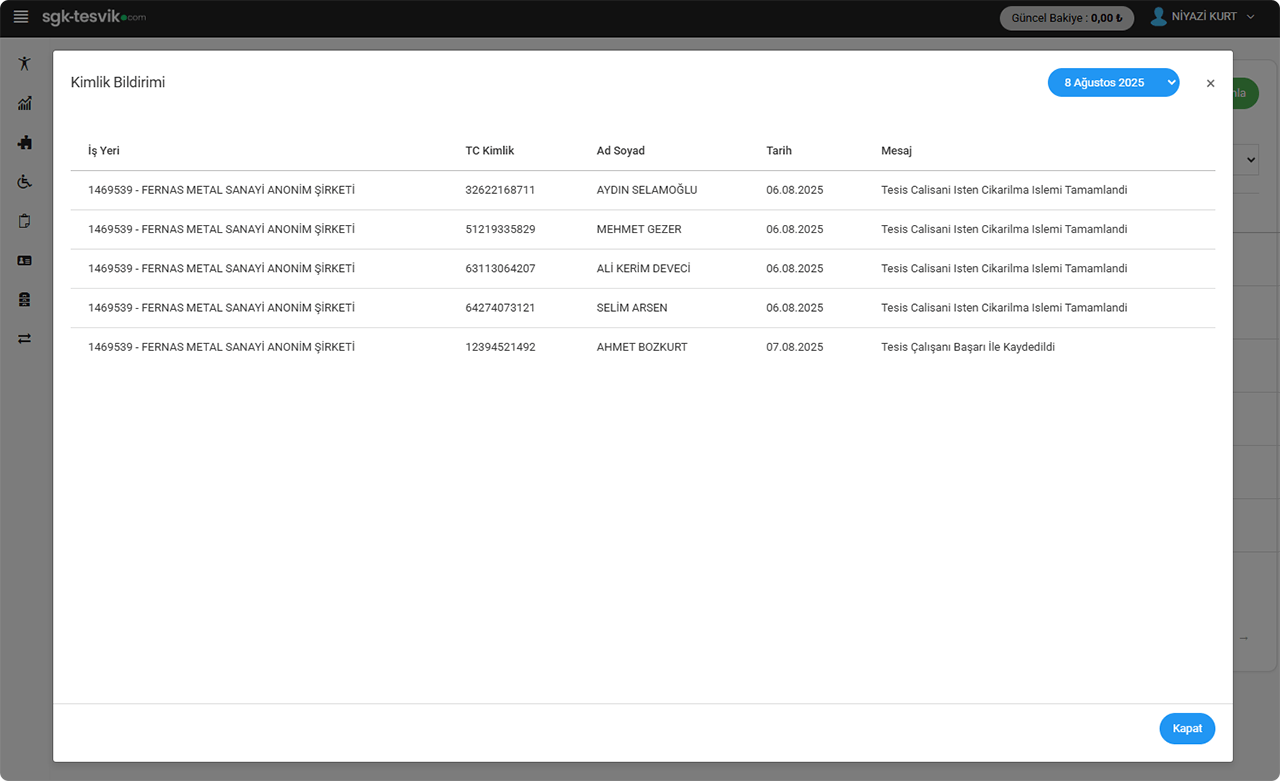The height and width of the screenshot is (781, 1280).
Task: Open the partially hidden dropdown behind the dialog
Action: click(x=1248, y=160)
